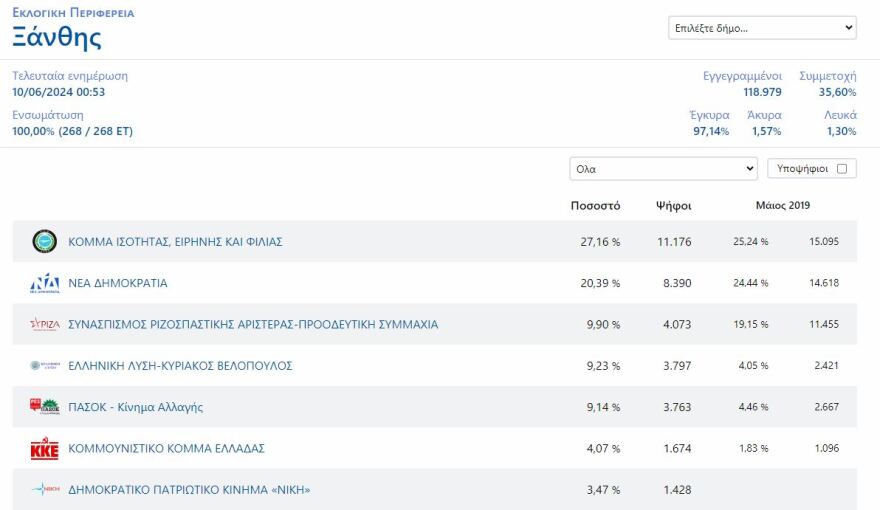Viewport: 880px width, 510px height.
Task: Click the Ψήφοι column header
Action: pyautogui.click(x=673, y=206)
